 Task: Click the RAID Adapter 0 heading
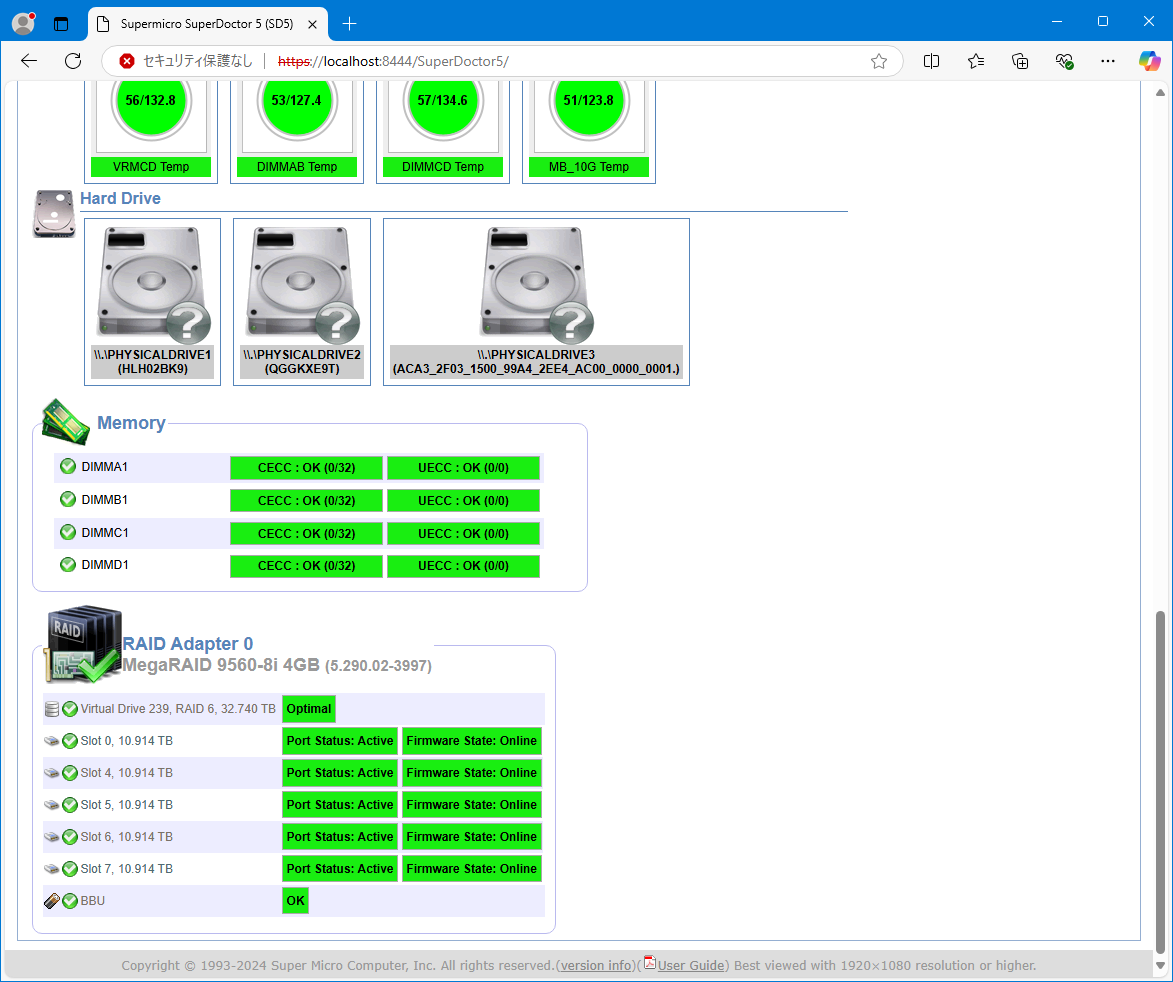[188, 643]
